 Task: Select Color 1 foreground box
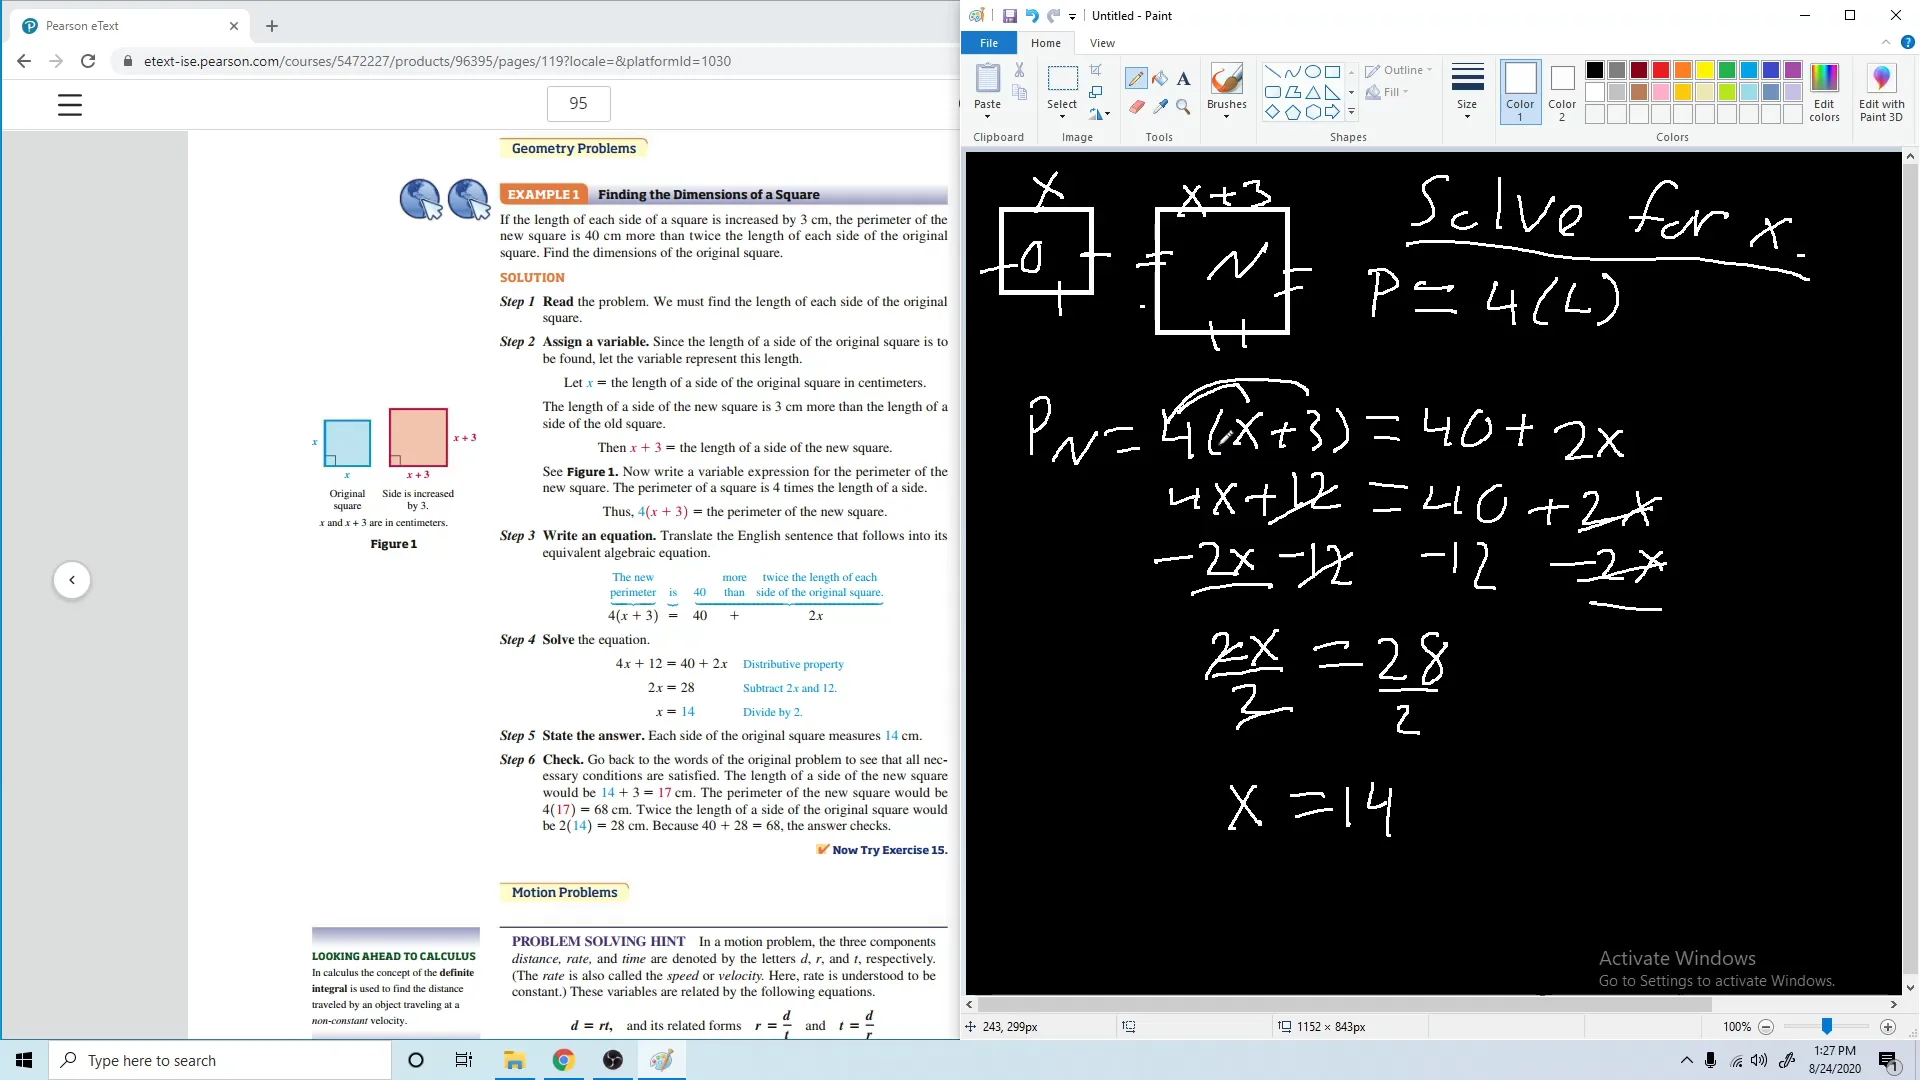[1520, 92]
